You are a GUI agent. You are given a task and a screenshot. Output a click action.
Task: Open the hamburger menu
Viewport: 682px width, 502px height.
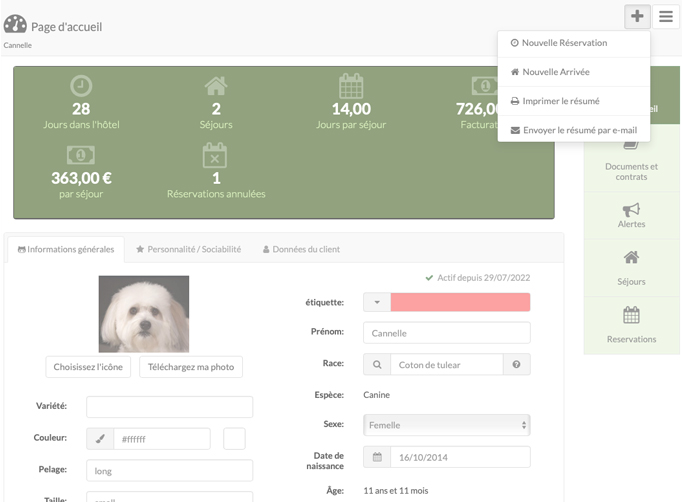tap(665, 17)
